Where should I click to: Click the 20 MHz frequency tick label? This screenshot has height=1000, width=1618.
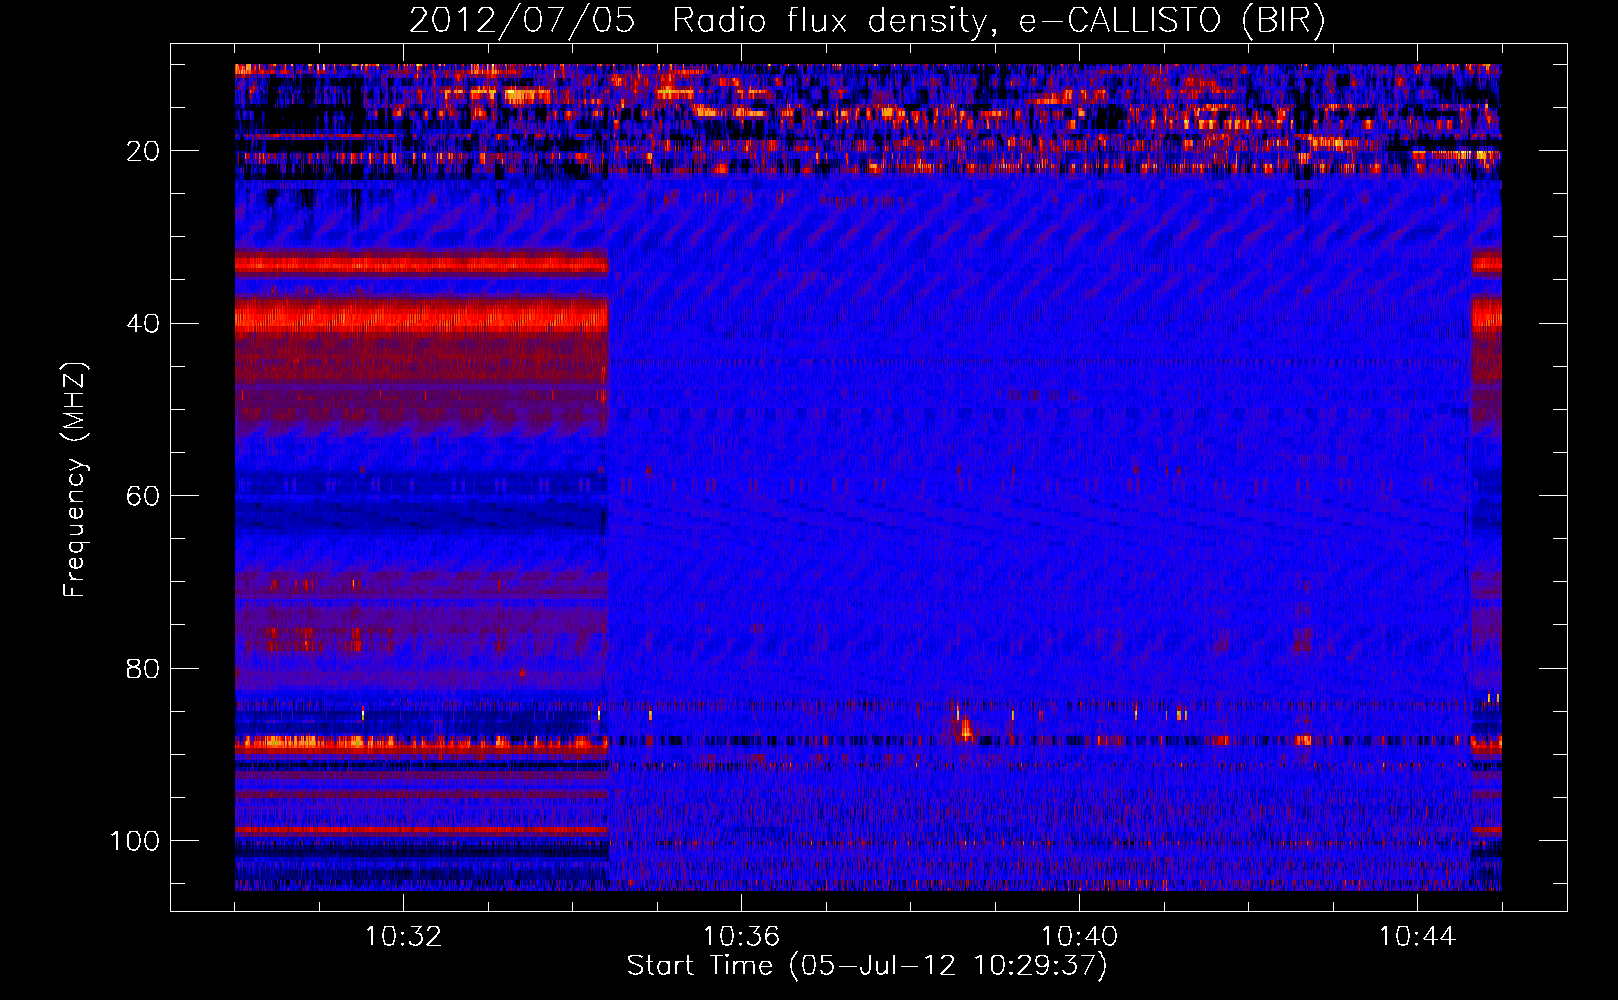(x=143, y=151)
